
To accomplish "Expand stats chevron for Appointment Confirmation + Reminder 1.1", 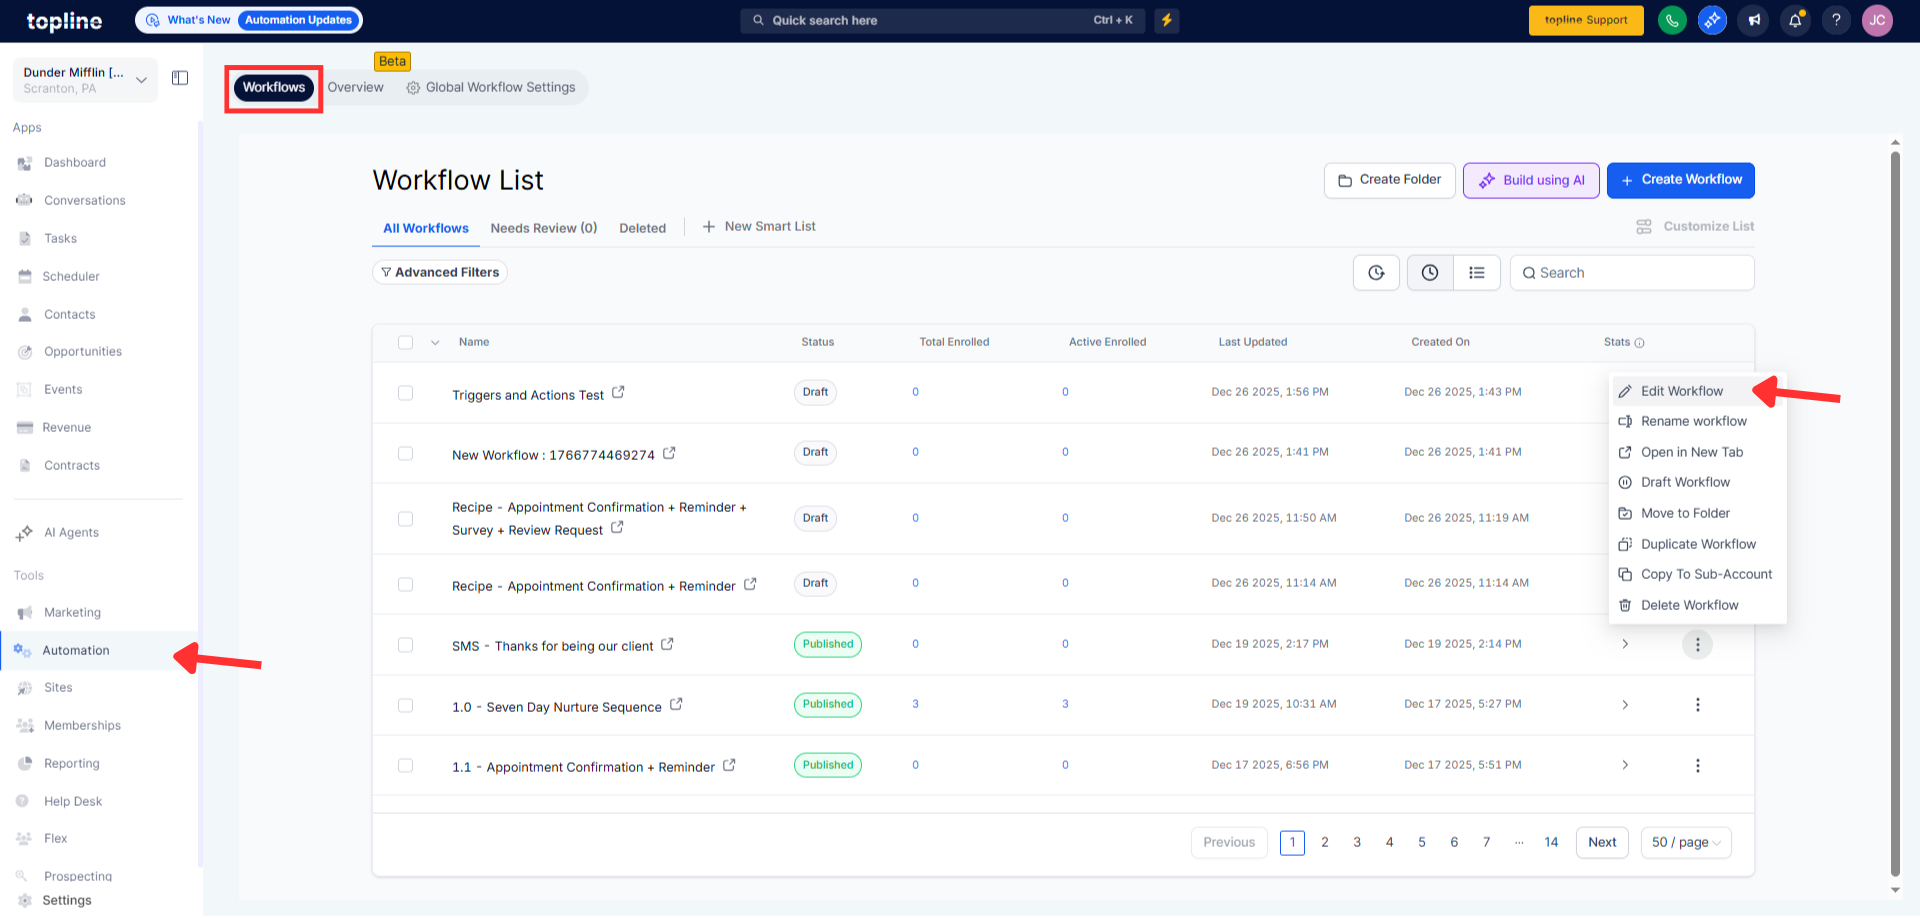I will click(x=1625, y=766).
